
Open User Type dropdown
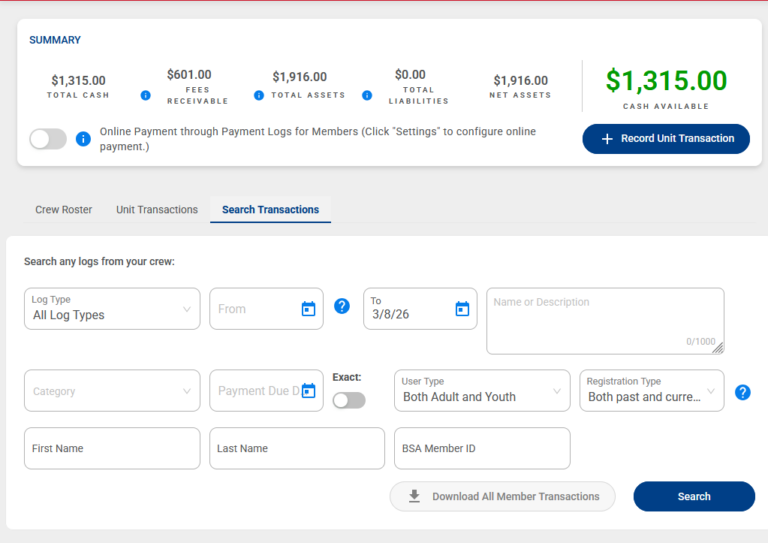click(482, 391)
